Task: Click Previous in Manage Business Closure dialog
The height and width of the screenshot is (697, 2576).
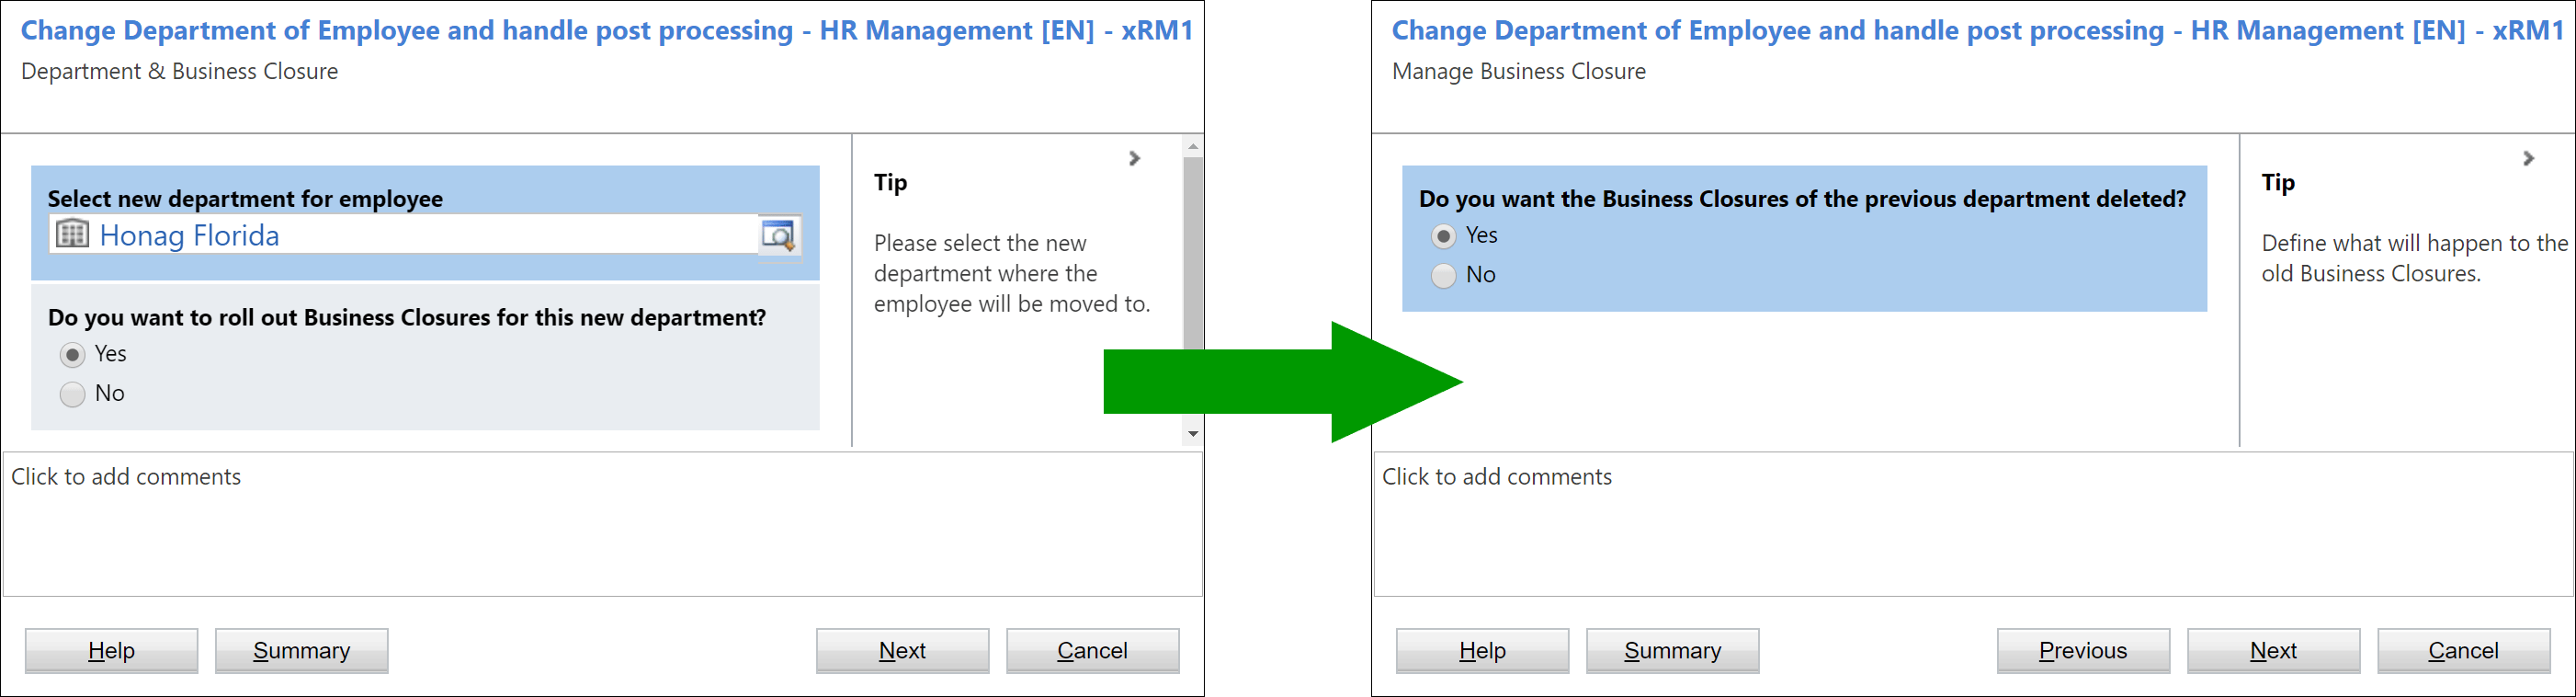Action: 2083,651
